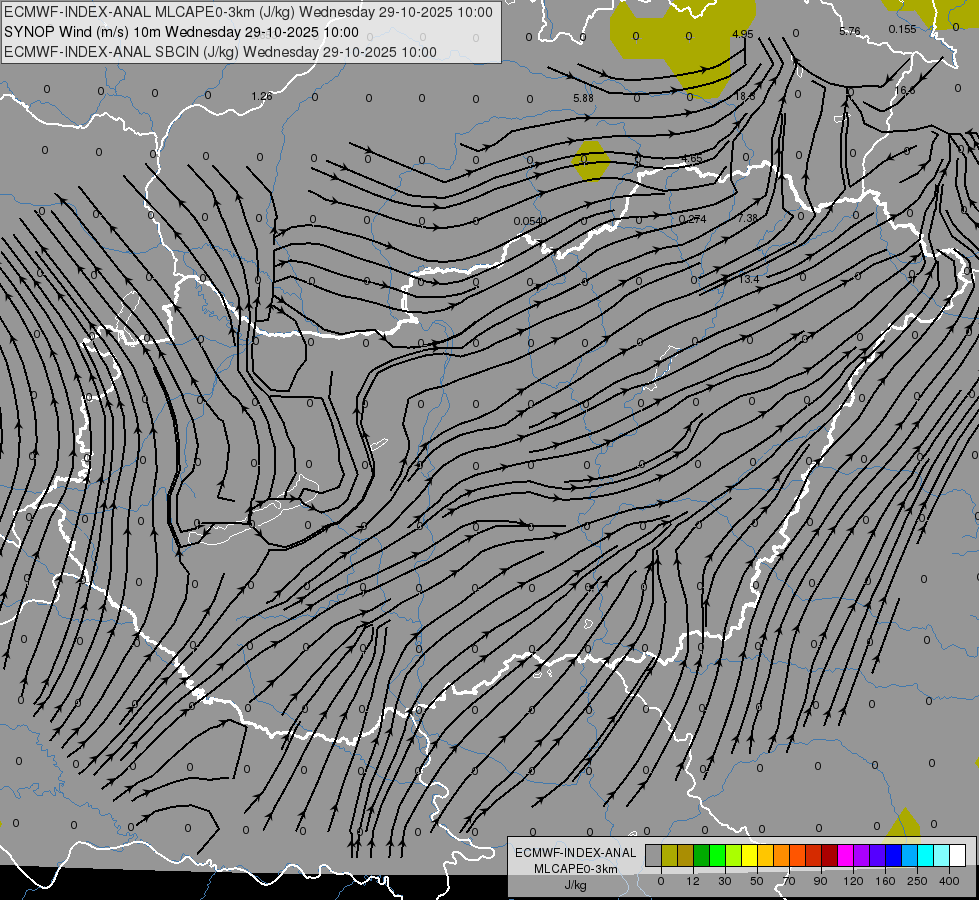Click the legend tick label 400
Image resolution: width=979 pixels, height=900 pixels.
tap(949, 881)
